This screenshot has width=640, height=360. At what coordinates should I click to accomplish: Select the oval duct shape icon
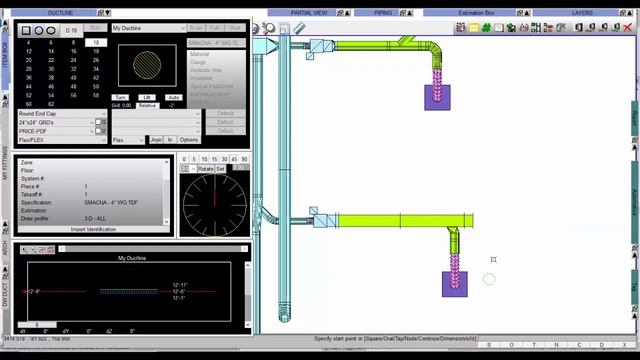pyautogui.click(x=51, y=30)
